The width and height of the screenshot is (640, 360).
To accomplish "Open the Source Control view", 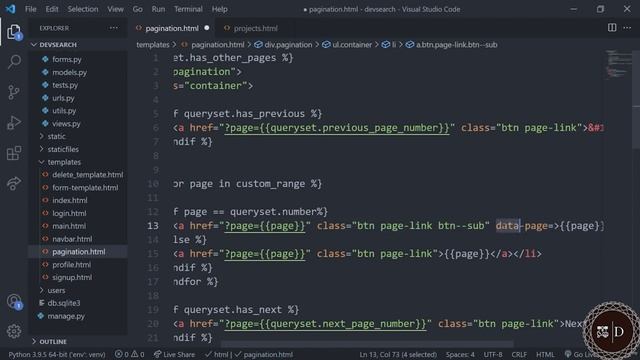I will pyautogui.click(x=14, y=92).
